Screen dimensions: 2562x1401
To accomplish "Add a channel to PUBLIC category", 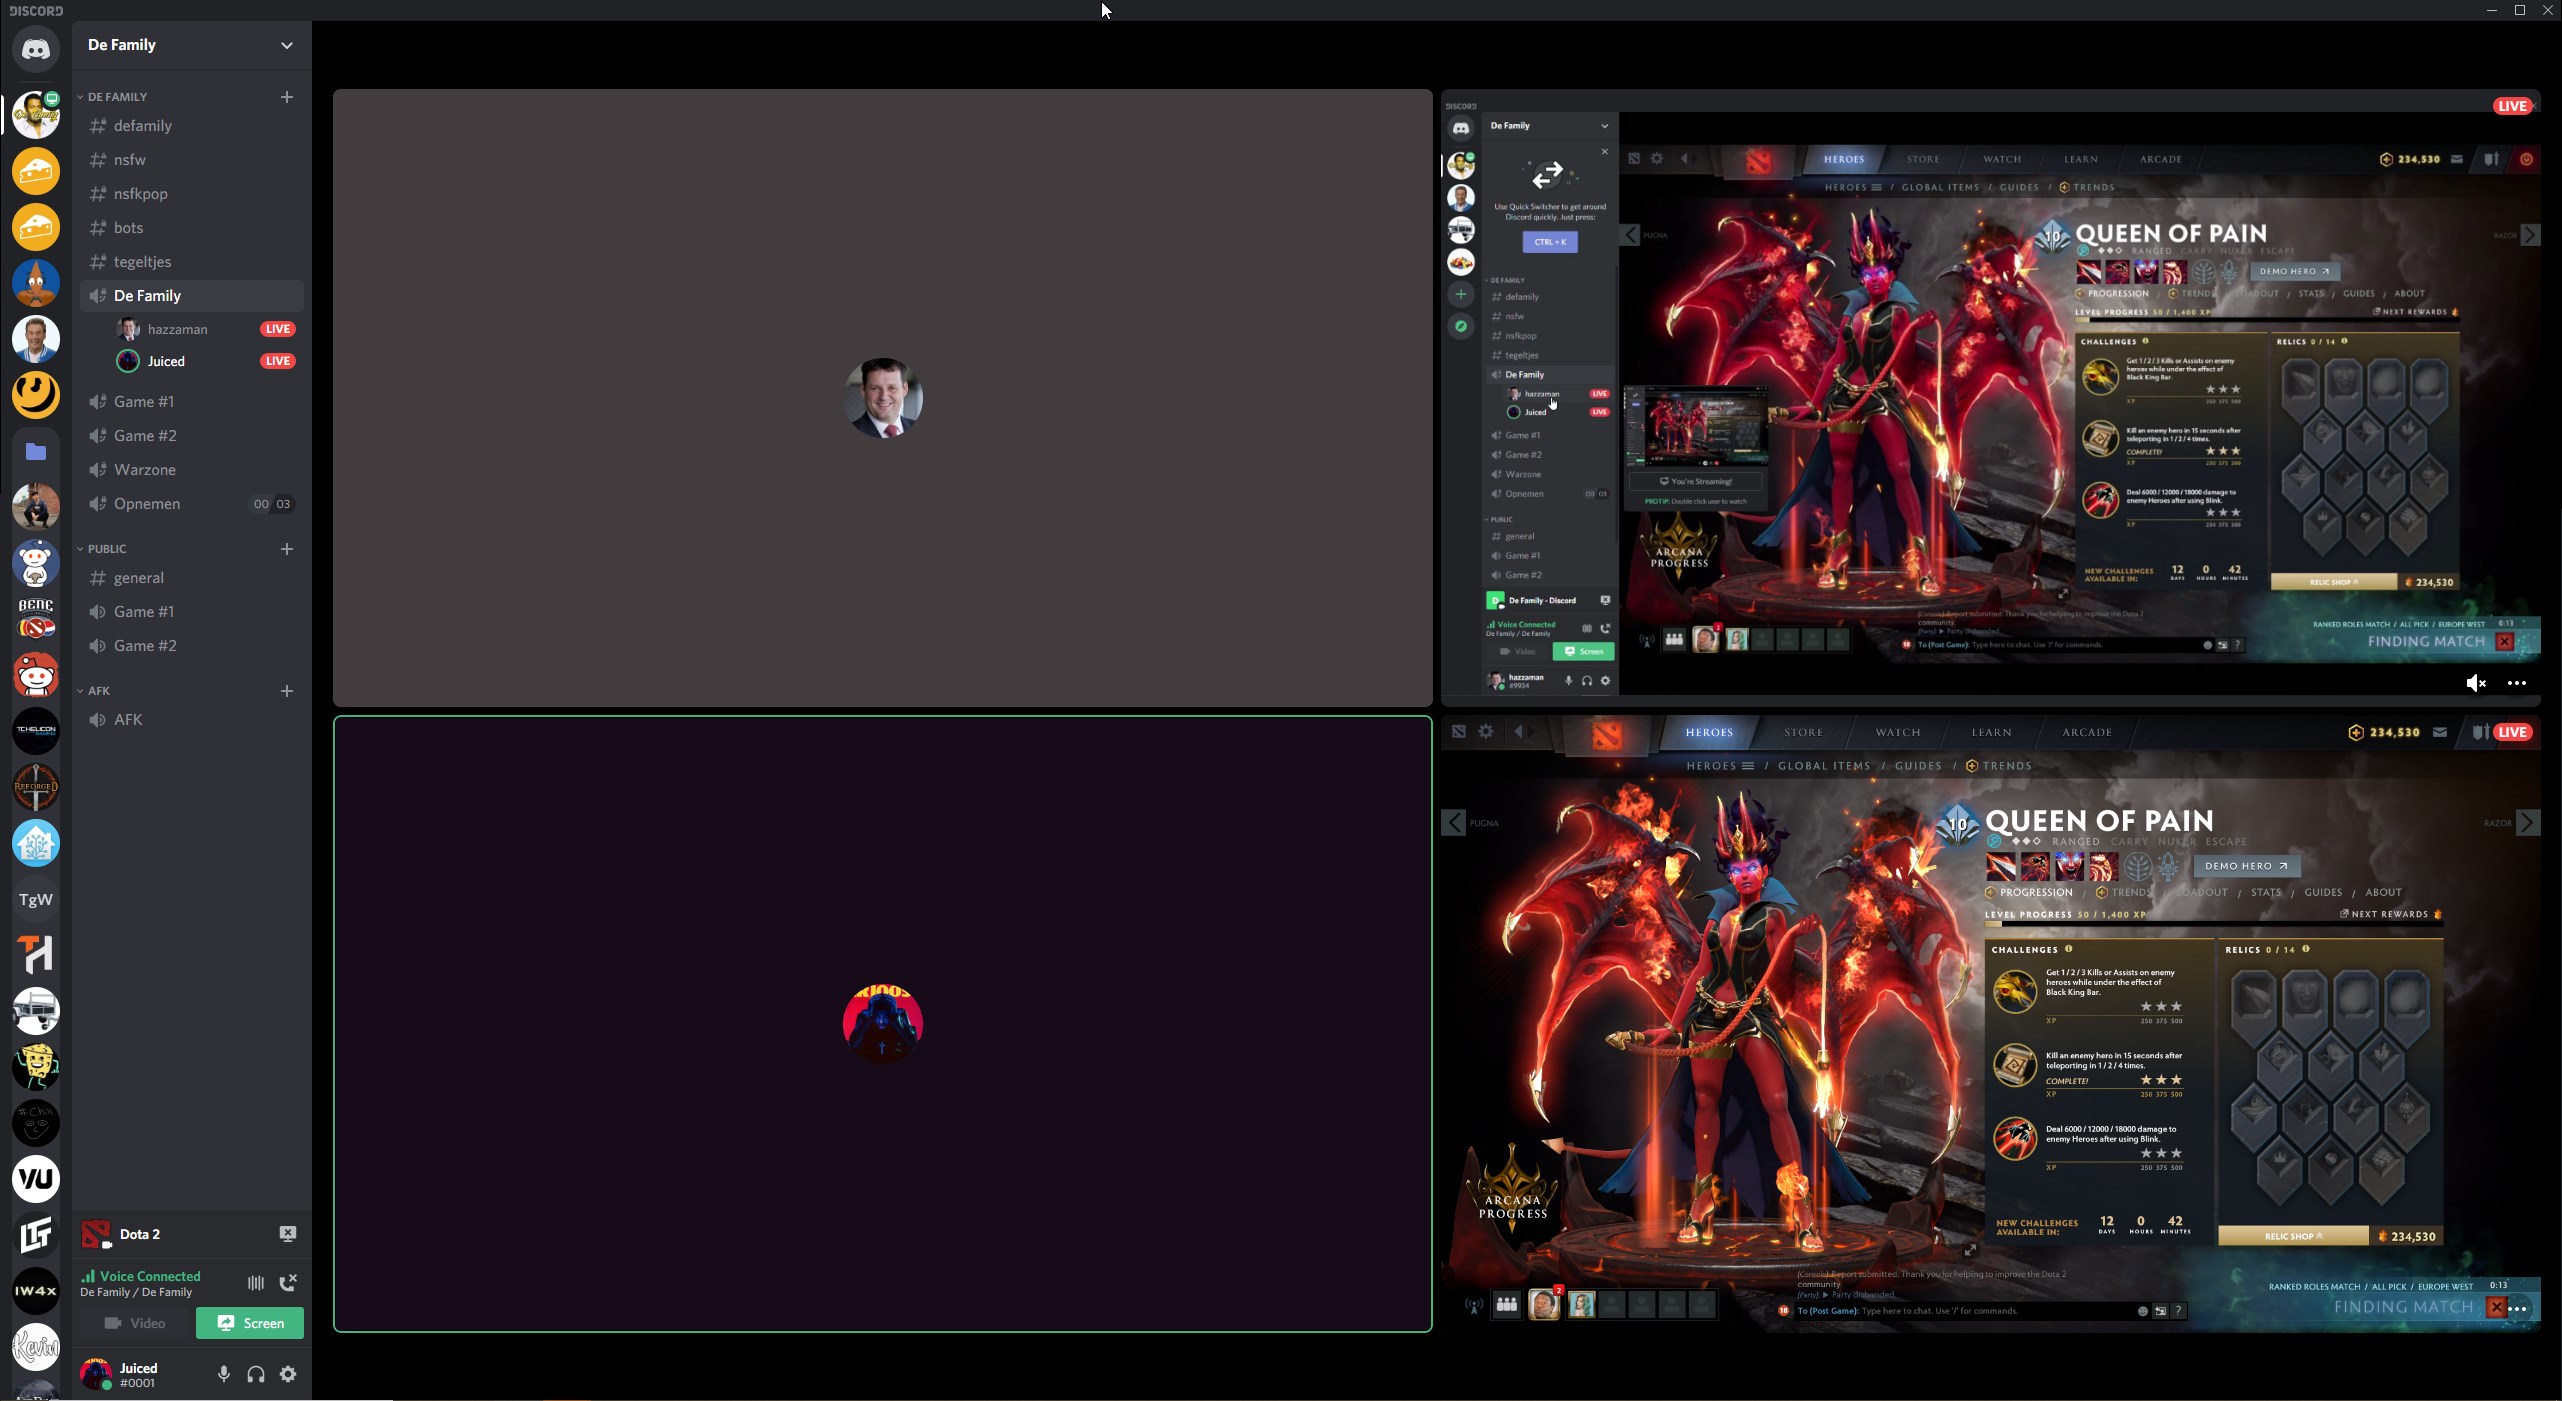I will coord(287,549).
